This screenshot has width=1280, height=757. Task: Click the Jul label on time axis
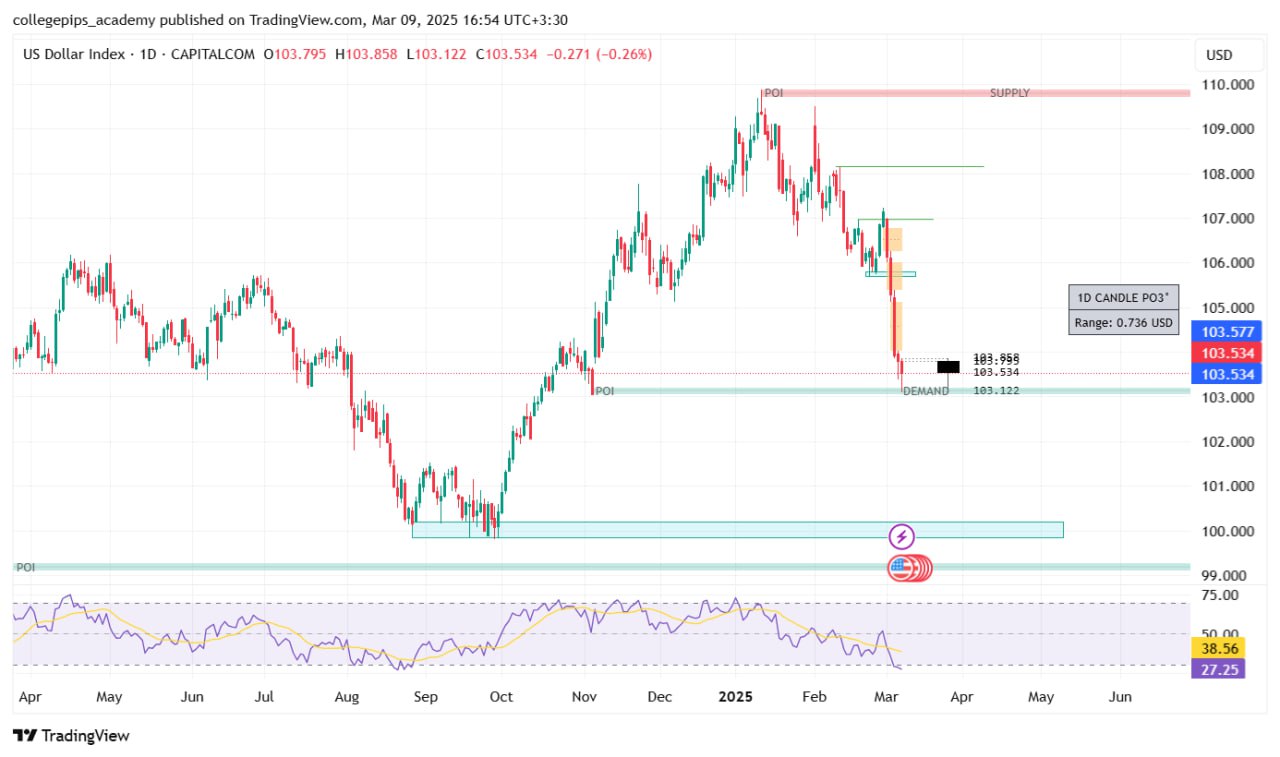[x=265, y=697]
